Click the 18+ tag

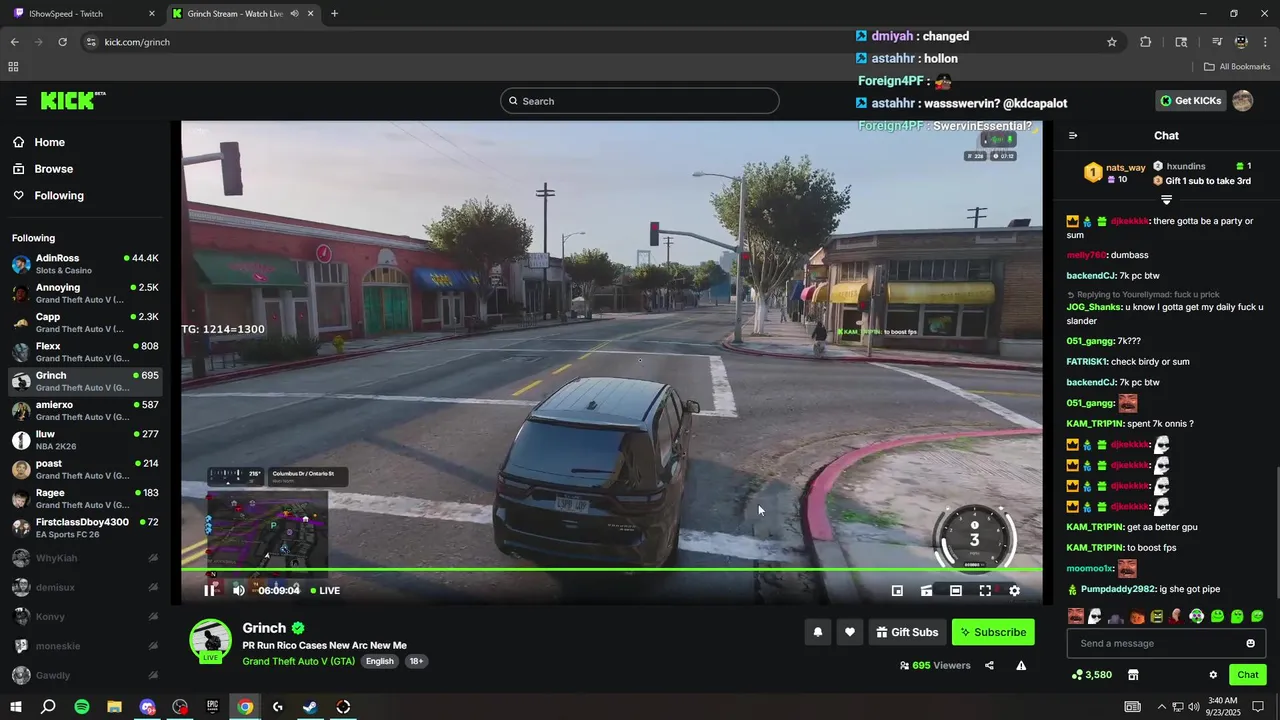click(416, 661)
